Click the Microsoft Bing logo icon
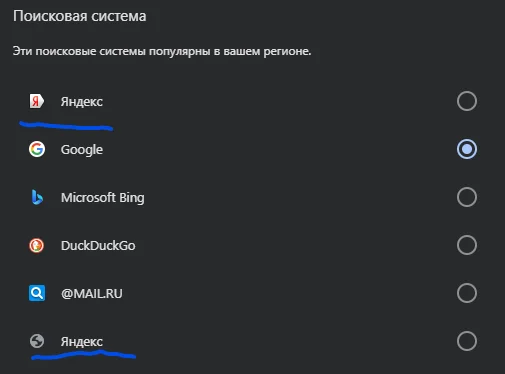The width and height of the screenshot is (505, 374). pos(37,197)
